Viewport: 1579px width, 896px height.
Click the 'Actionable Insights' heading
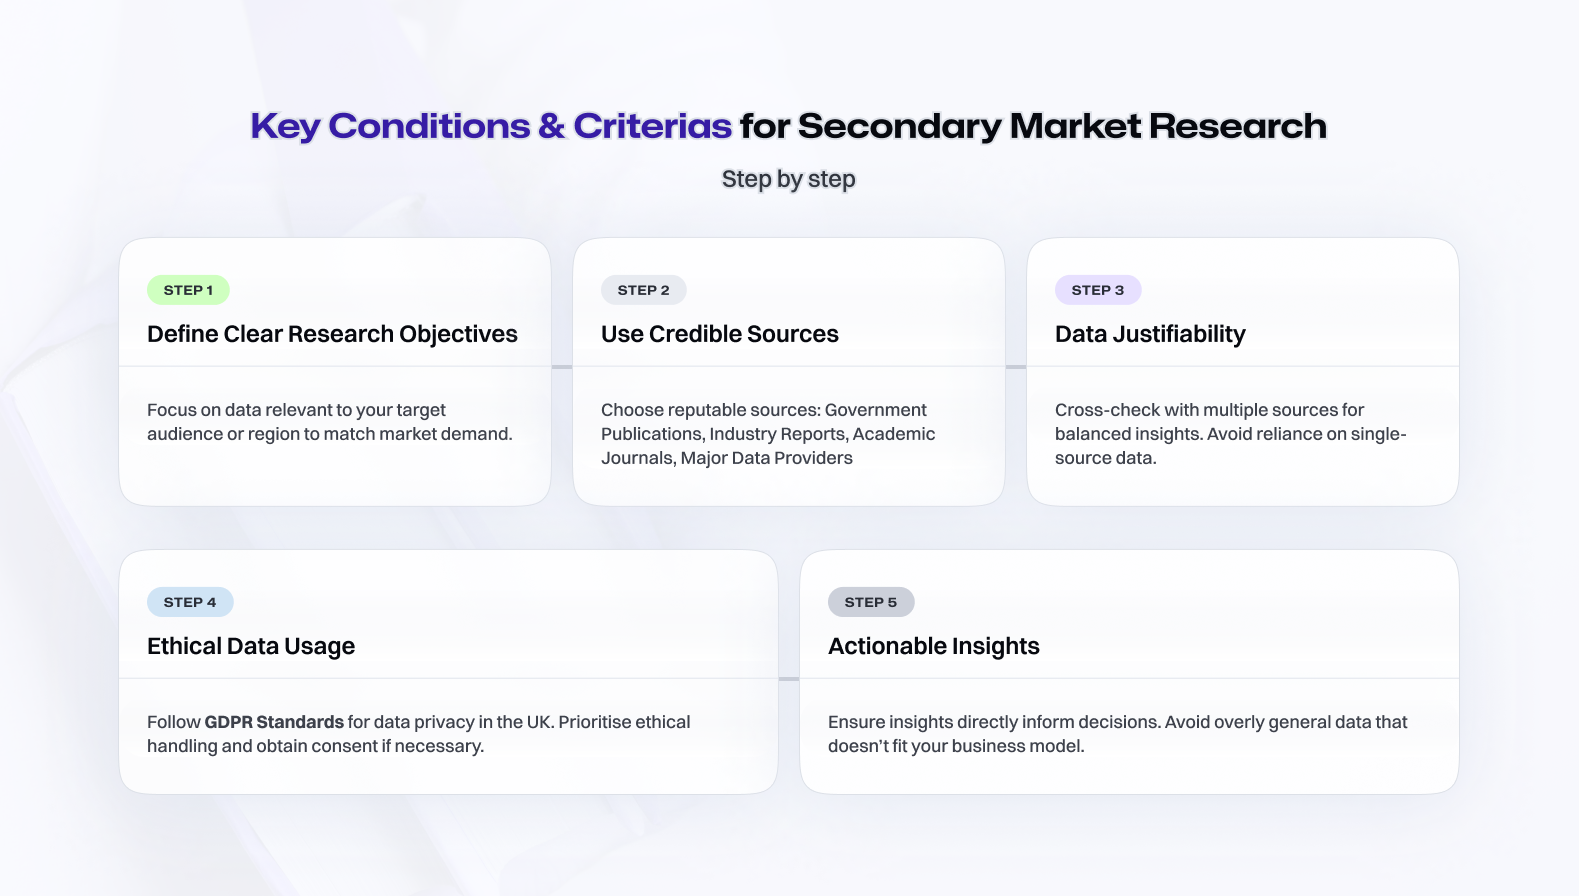934,646
